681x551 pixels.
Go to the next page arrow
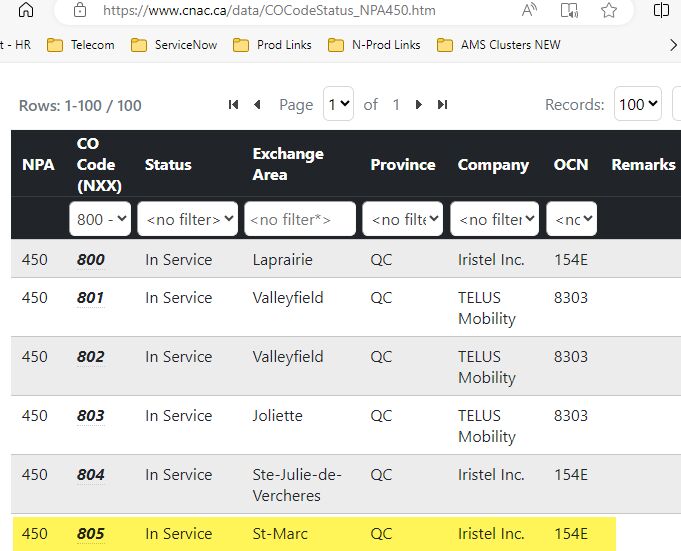(x=419, y=105)
